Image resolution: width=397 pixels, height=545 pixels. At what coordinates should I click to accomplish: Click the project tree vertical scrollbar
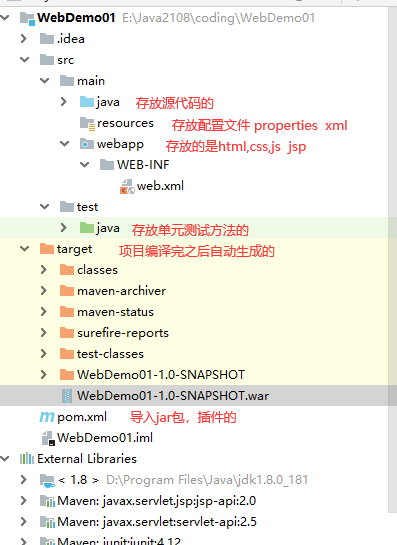392,261
